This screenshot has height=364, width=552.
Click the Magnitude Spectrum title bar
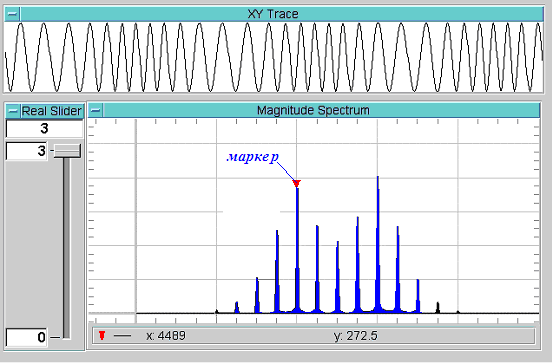(321, 111)
